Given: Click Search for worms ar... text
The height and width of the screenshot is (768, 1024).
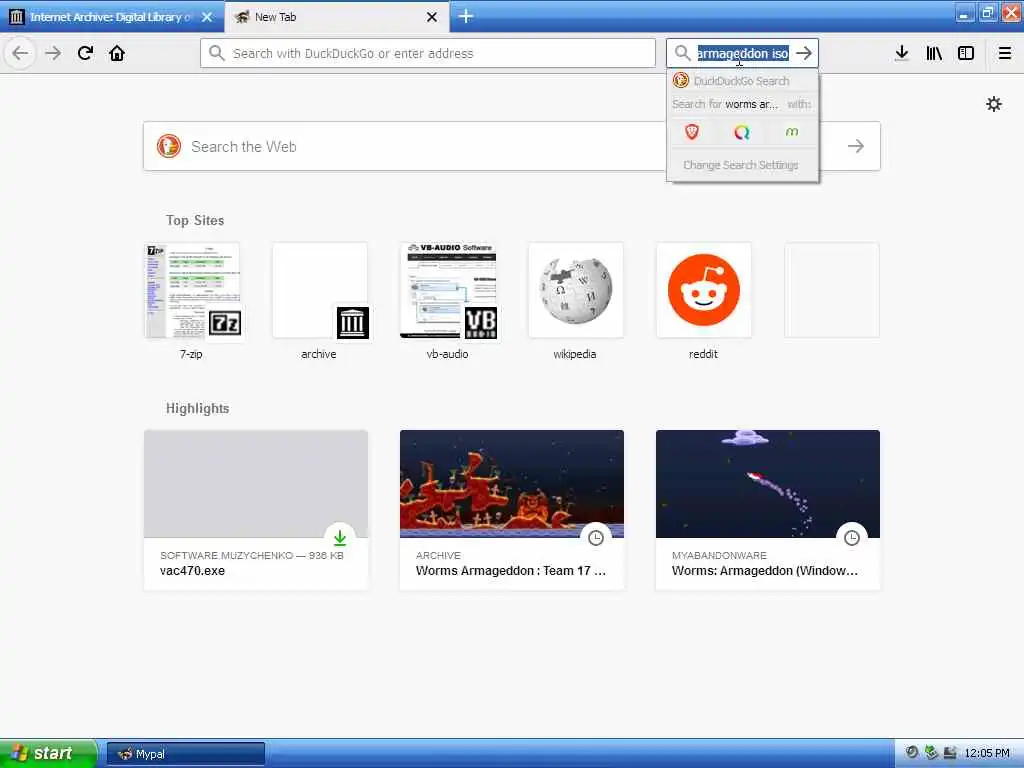Looking at the screenshot, I should (725, 104).
